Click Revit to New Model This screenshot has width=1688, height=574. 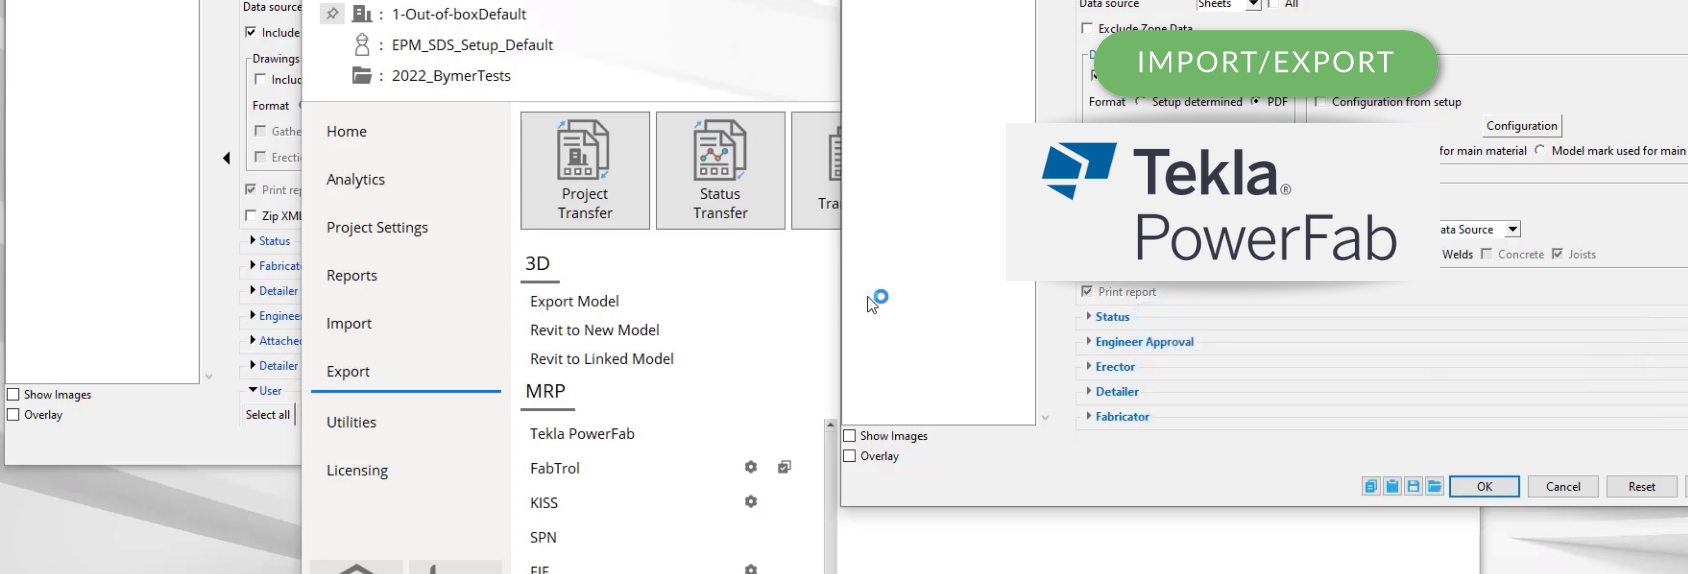tap(595, 330)
